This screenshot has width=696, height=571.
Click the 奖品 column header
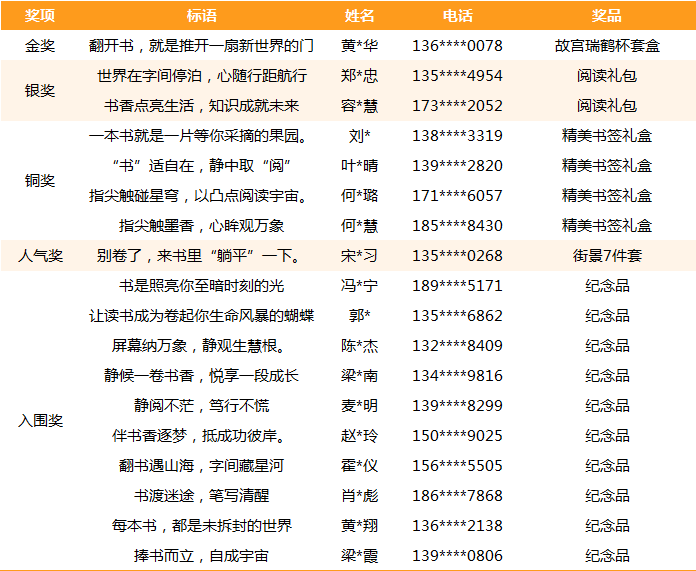tap(607, 16)
